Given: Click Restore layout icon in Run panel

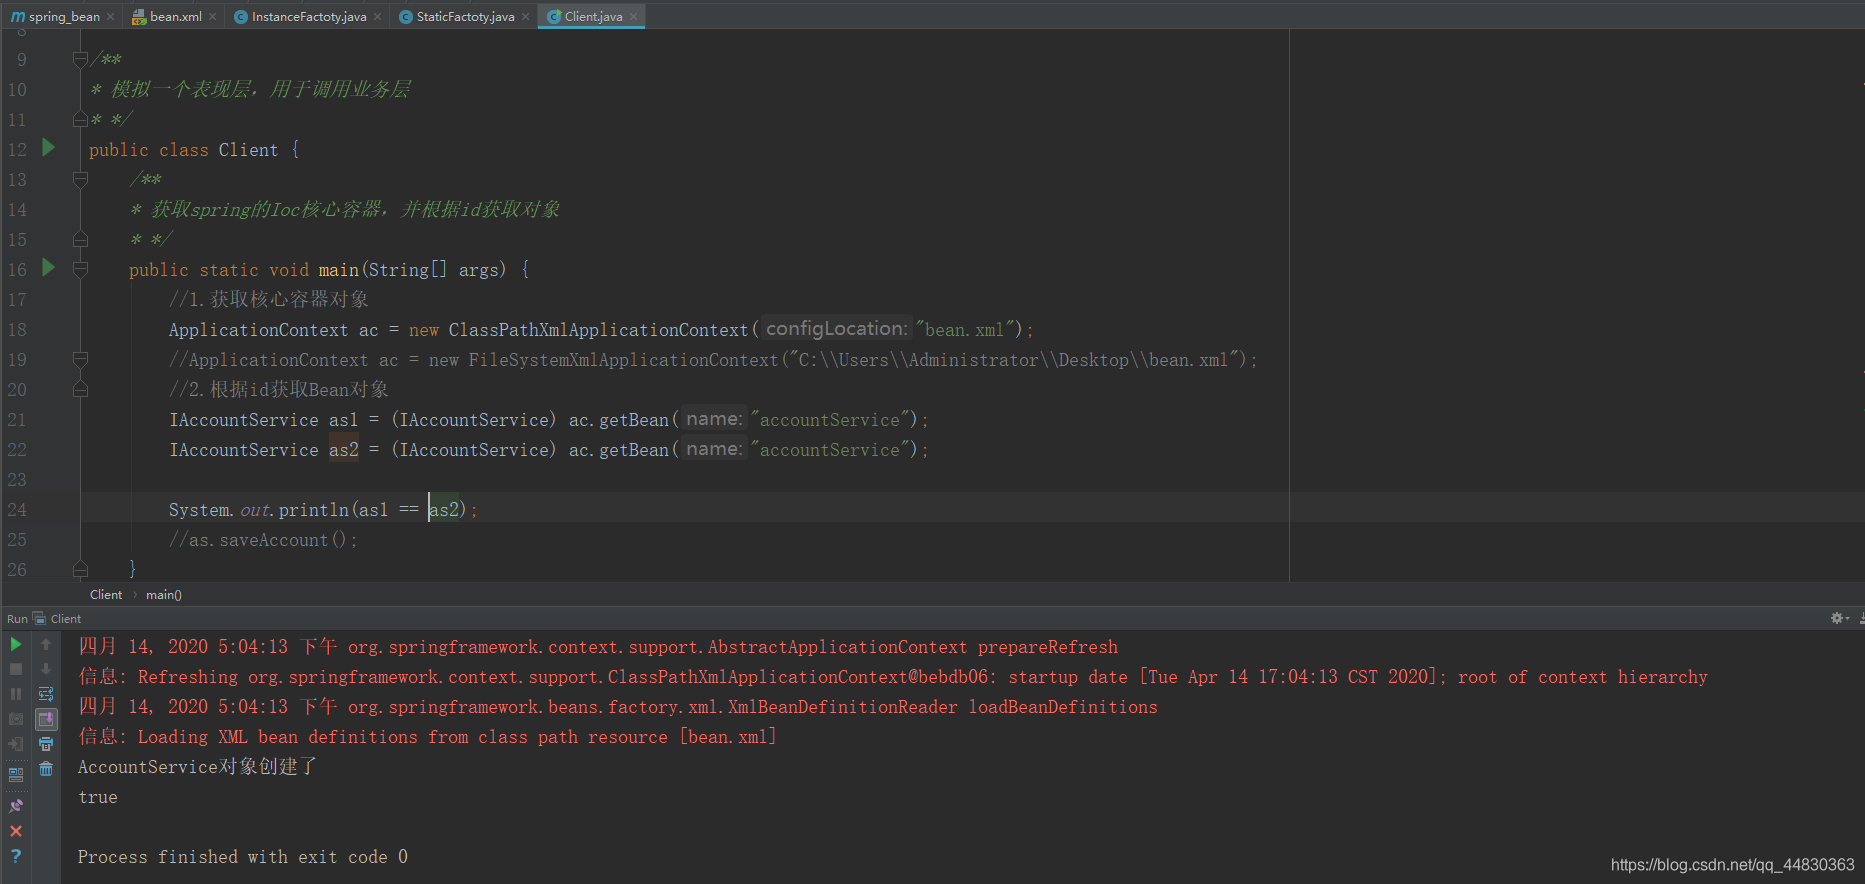Looking at the screenshot, I should coord(16,773).
